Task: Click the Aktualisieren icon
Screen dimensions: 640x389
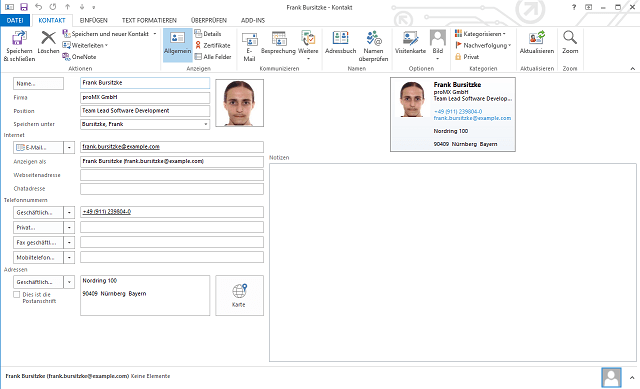Action: tap(537, 42)
